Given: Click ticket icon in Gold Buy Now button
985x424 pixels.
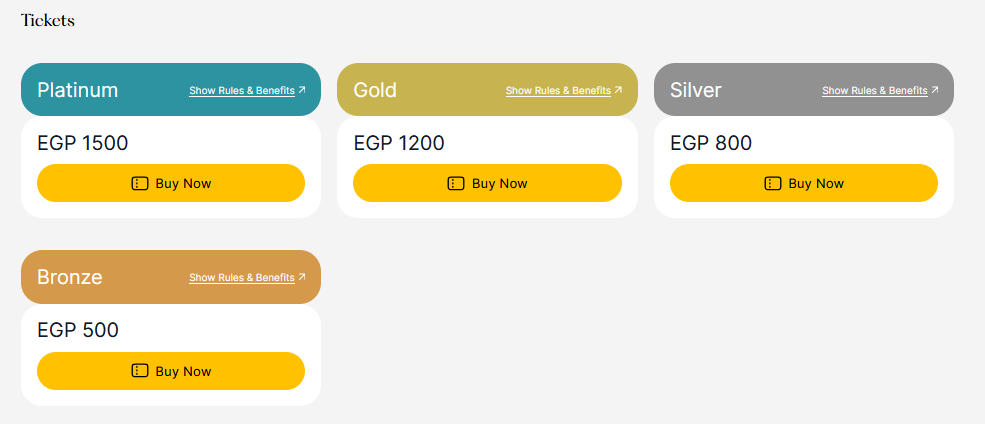Looking at the screenshot, I should pos(455,183).
